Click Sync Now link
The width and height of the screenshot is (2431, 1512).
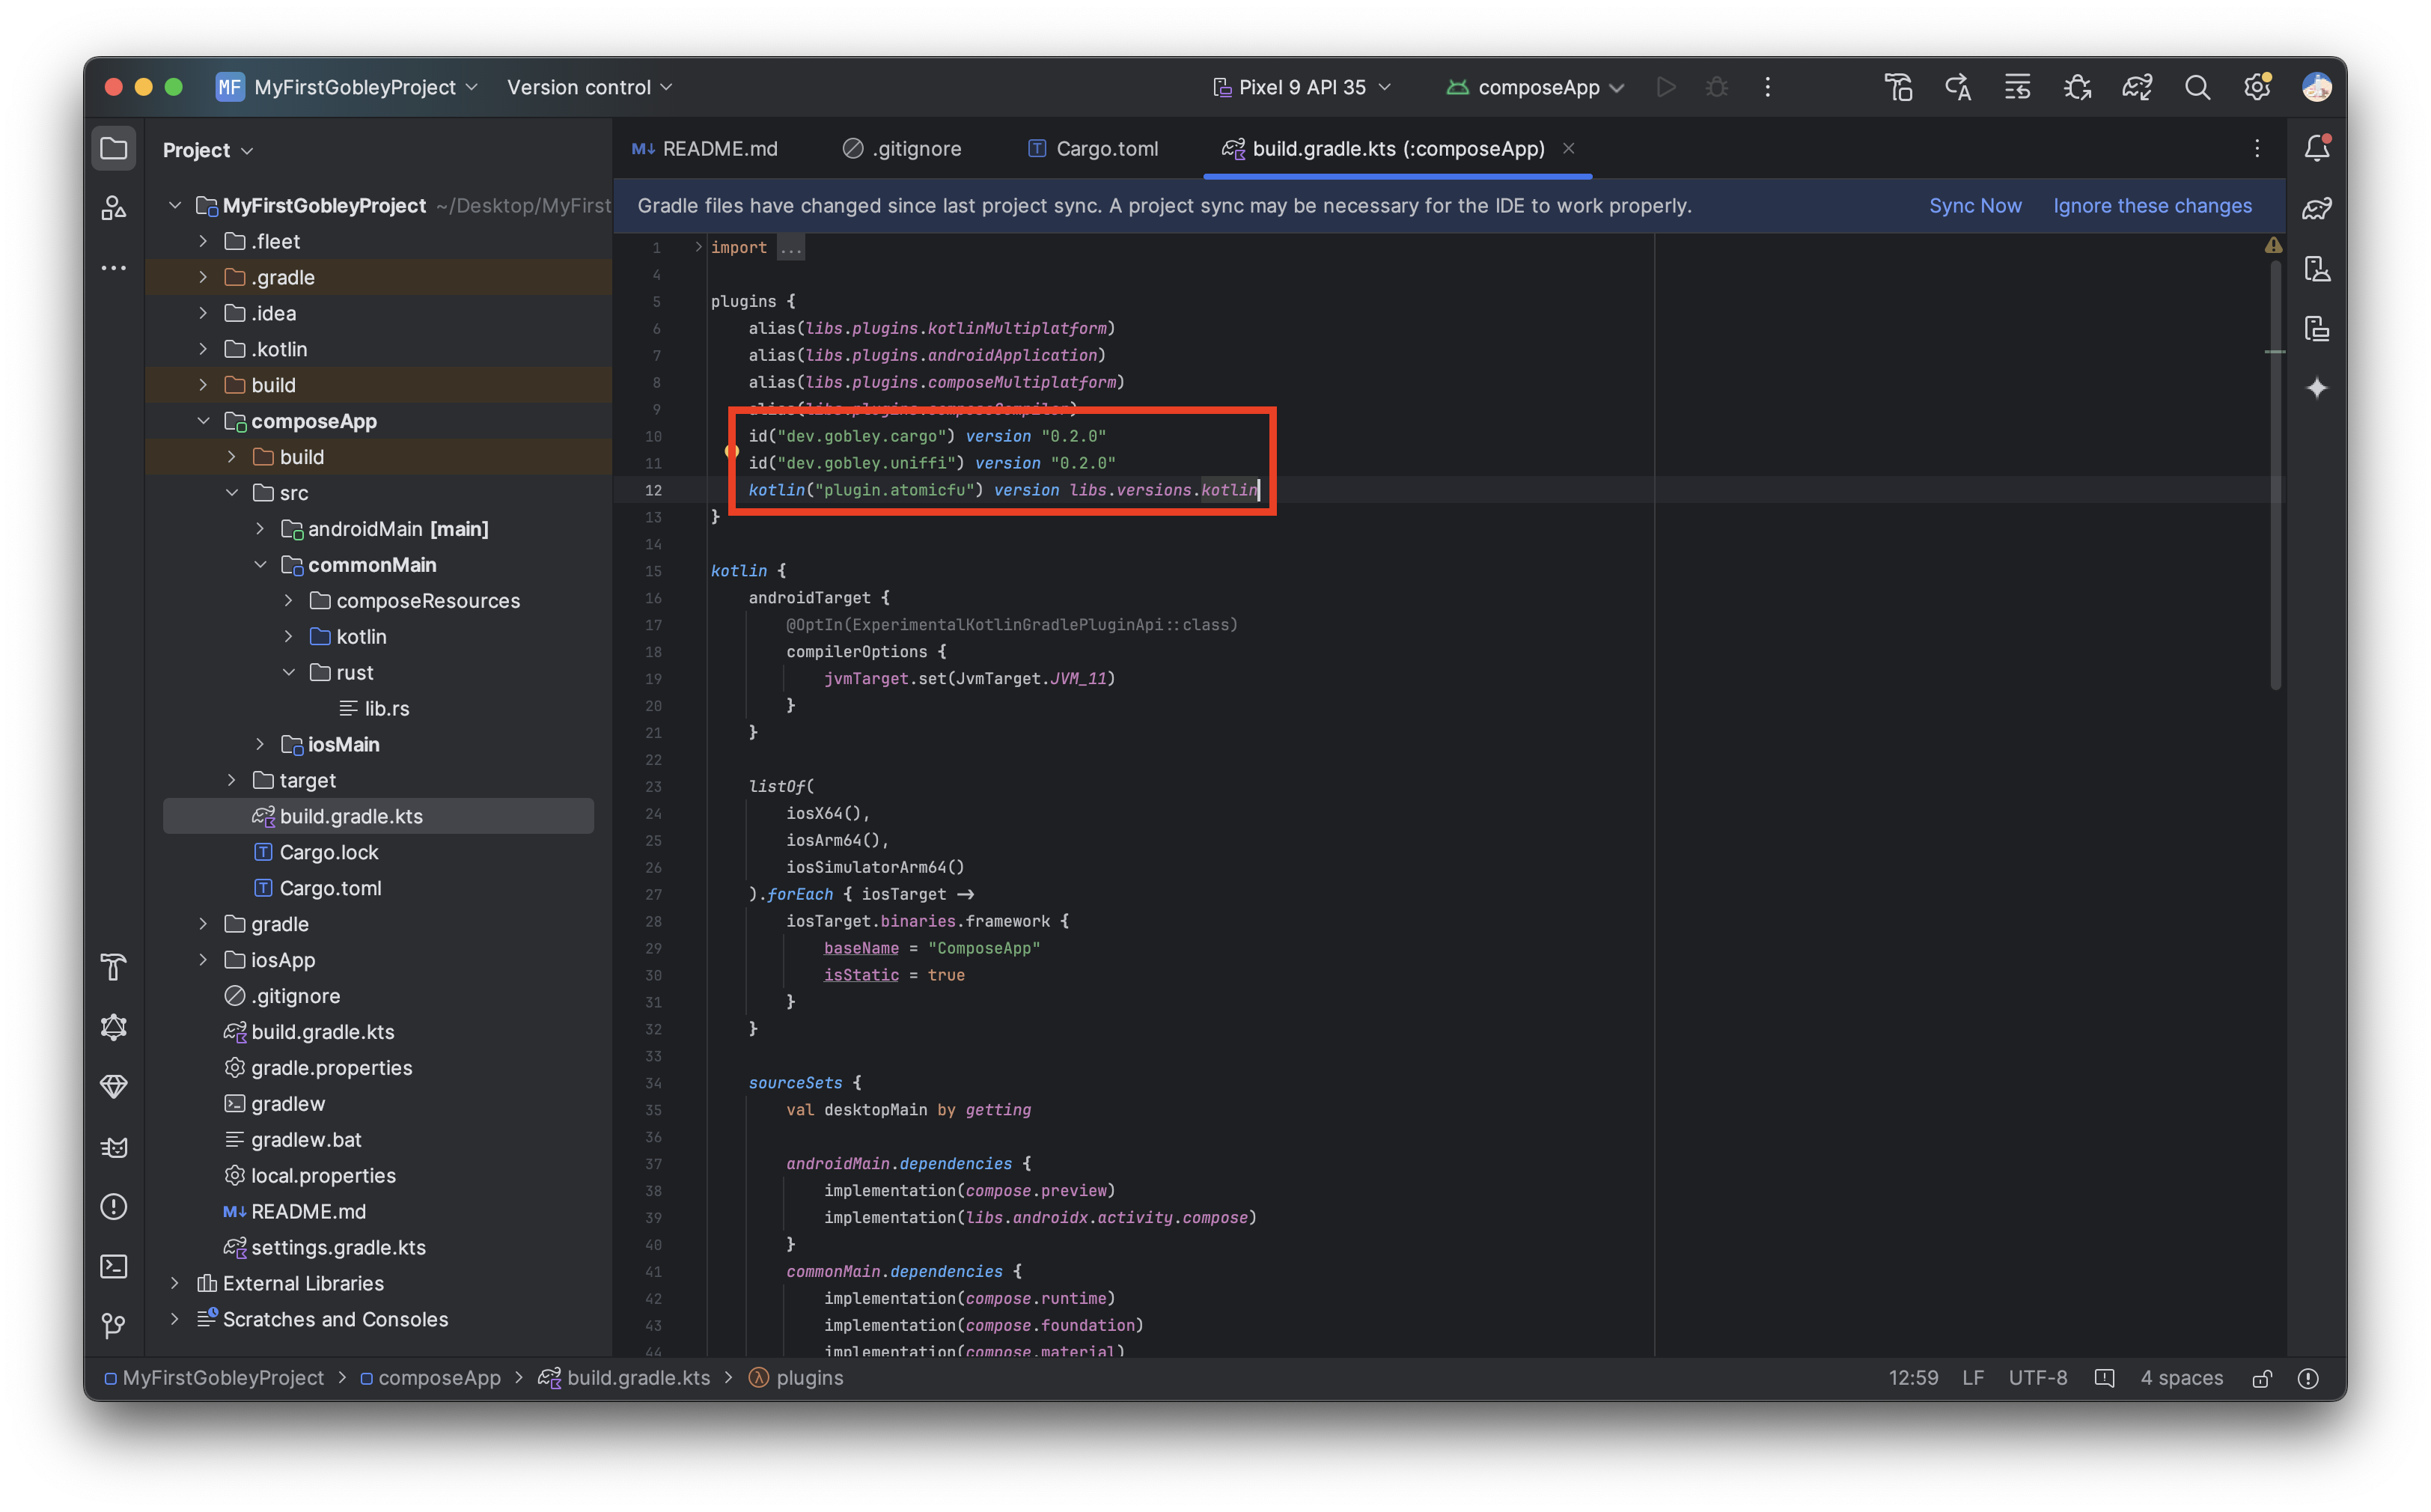(1974, 206)
